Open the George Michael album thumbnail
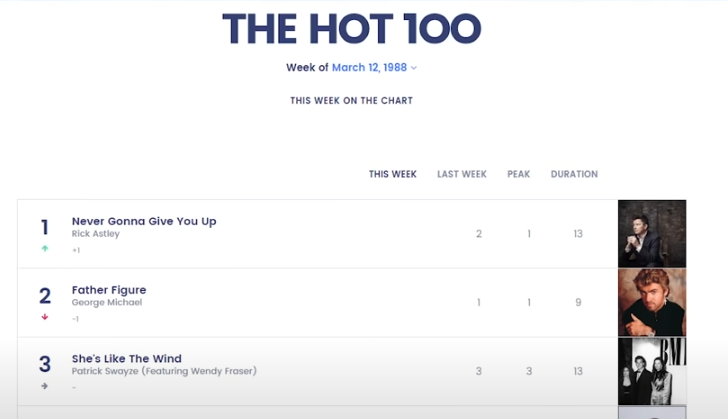 [652, 302]
